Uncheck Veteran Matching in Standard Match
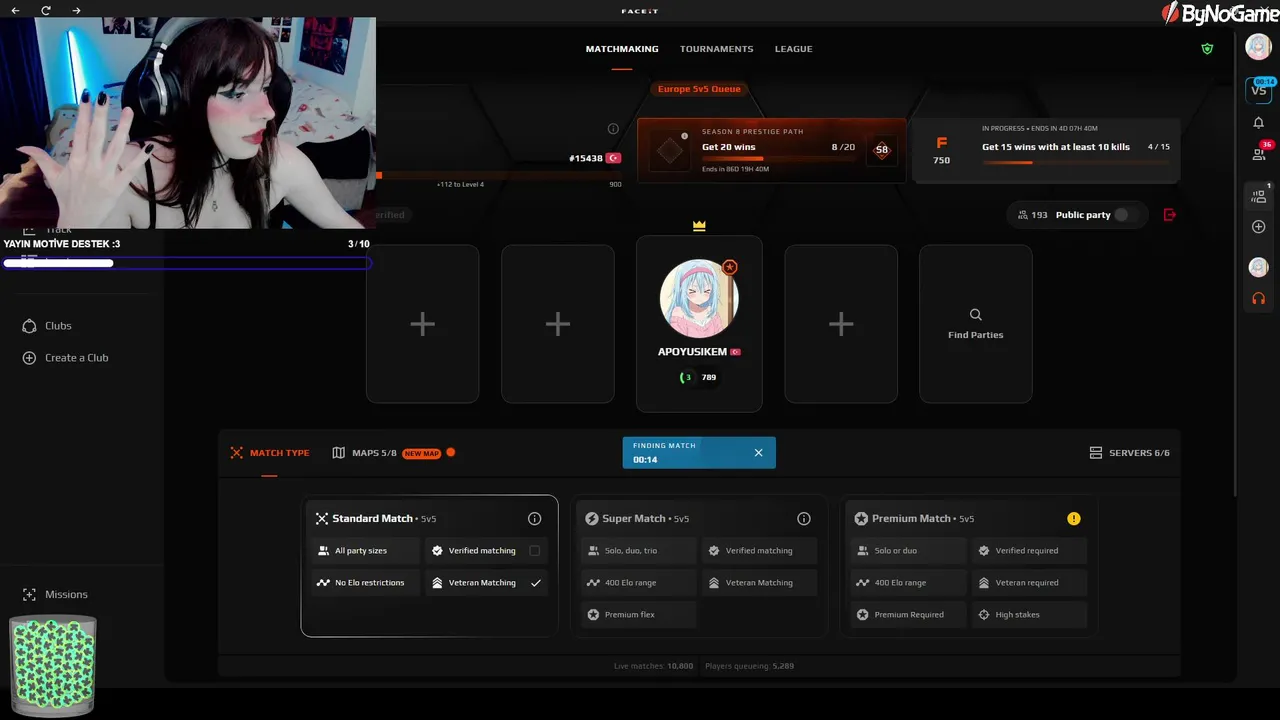 536,582
